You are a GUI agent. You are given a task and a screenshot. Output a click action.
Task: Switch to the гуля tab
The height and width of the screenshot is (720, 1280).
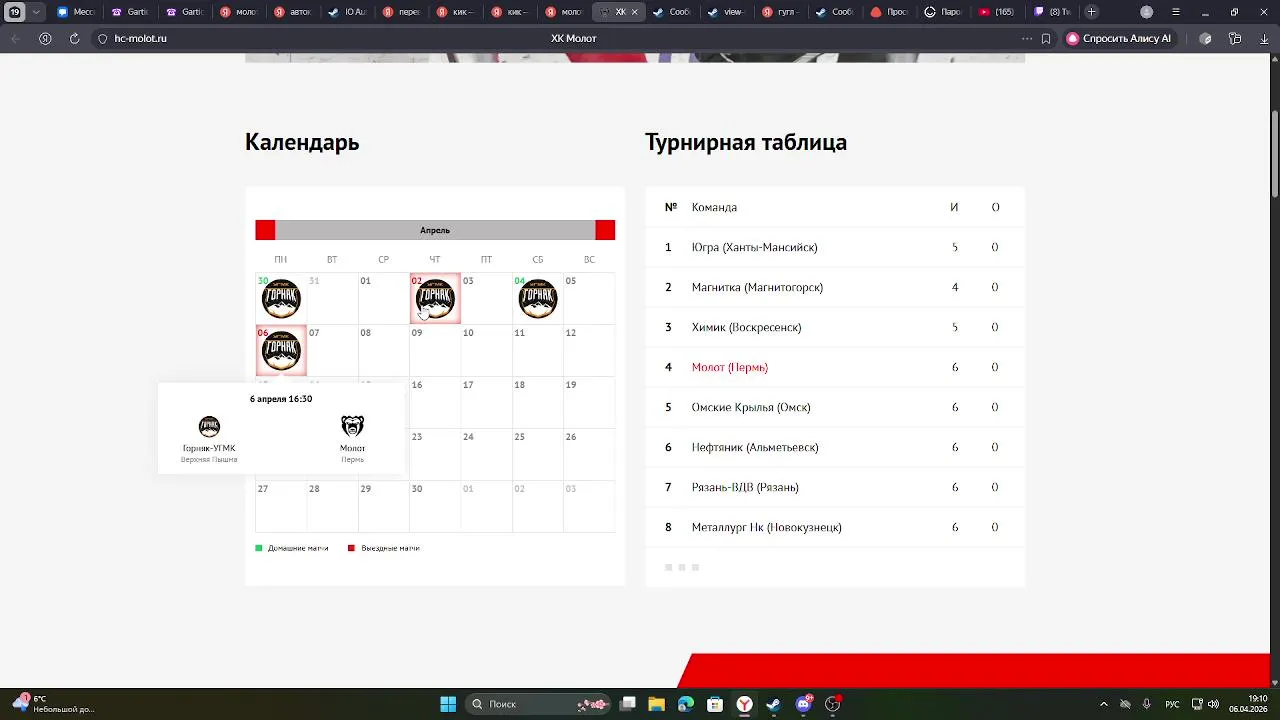click(780, 12)
